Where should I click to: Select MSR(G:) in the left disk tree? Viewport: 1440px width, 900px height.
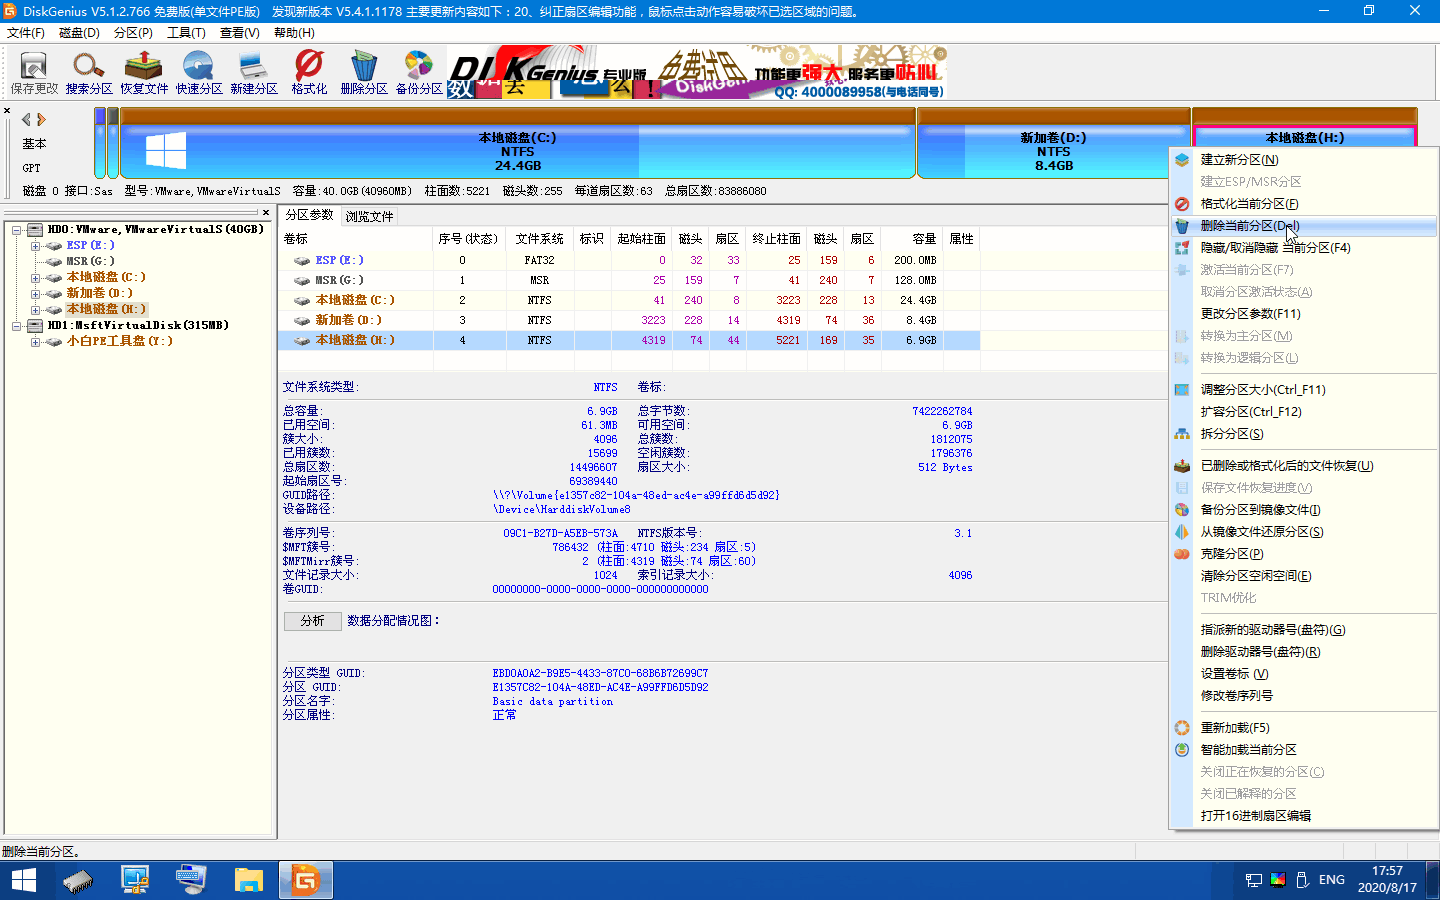(90, 262)
